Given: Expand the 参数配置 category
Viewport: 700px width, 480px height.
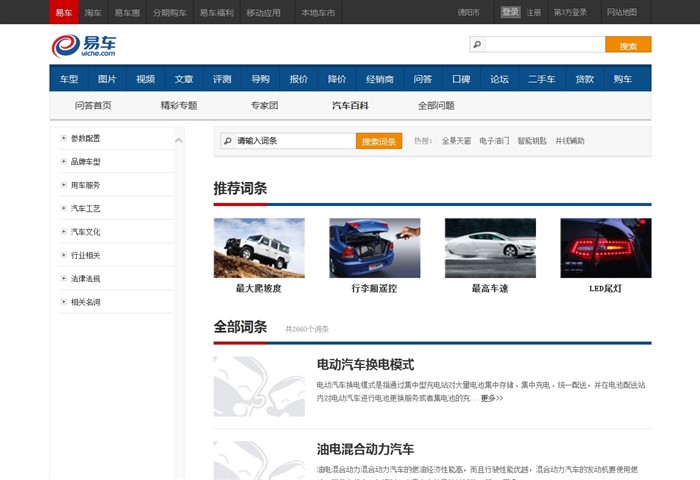Looking at the screenshot, I should (x=63, y=138).
